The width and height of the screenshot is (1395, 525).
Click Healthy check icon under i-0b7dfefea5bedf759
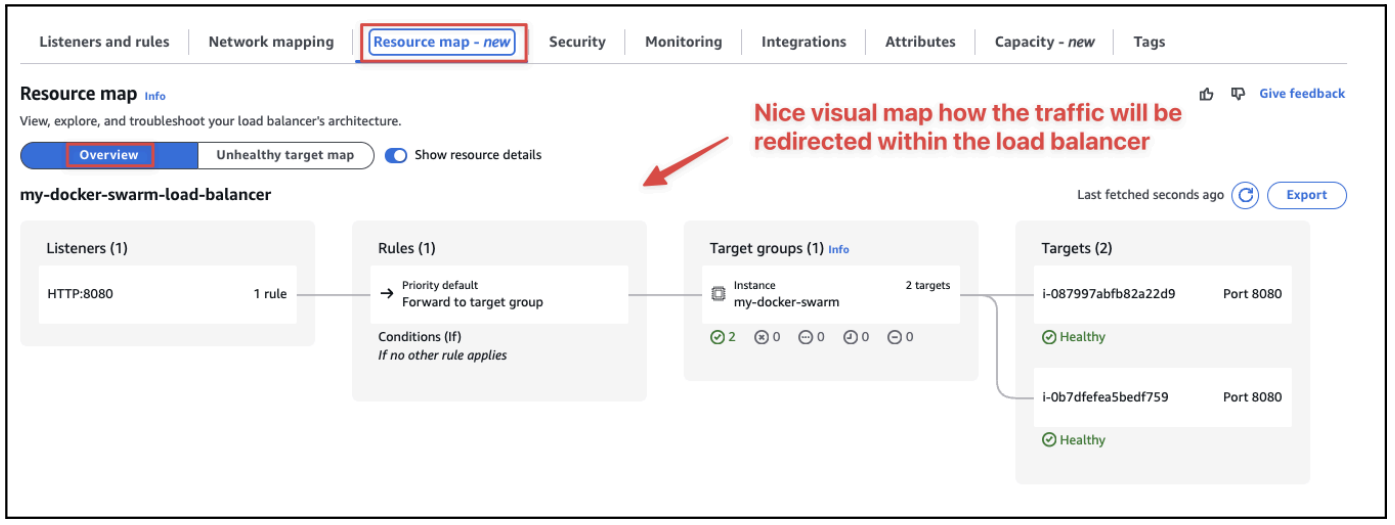[1049, 440]
